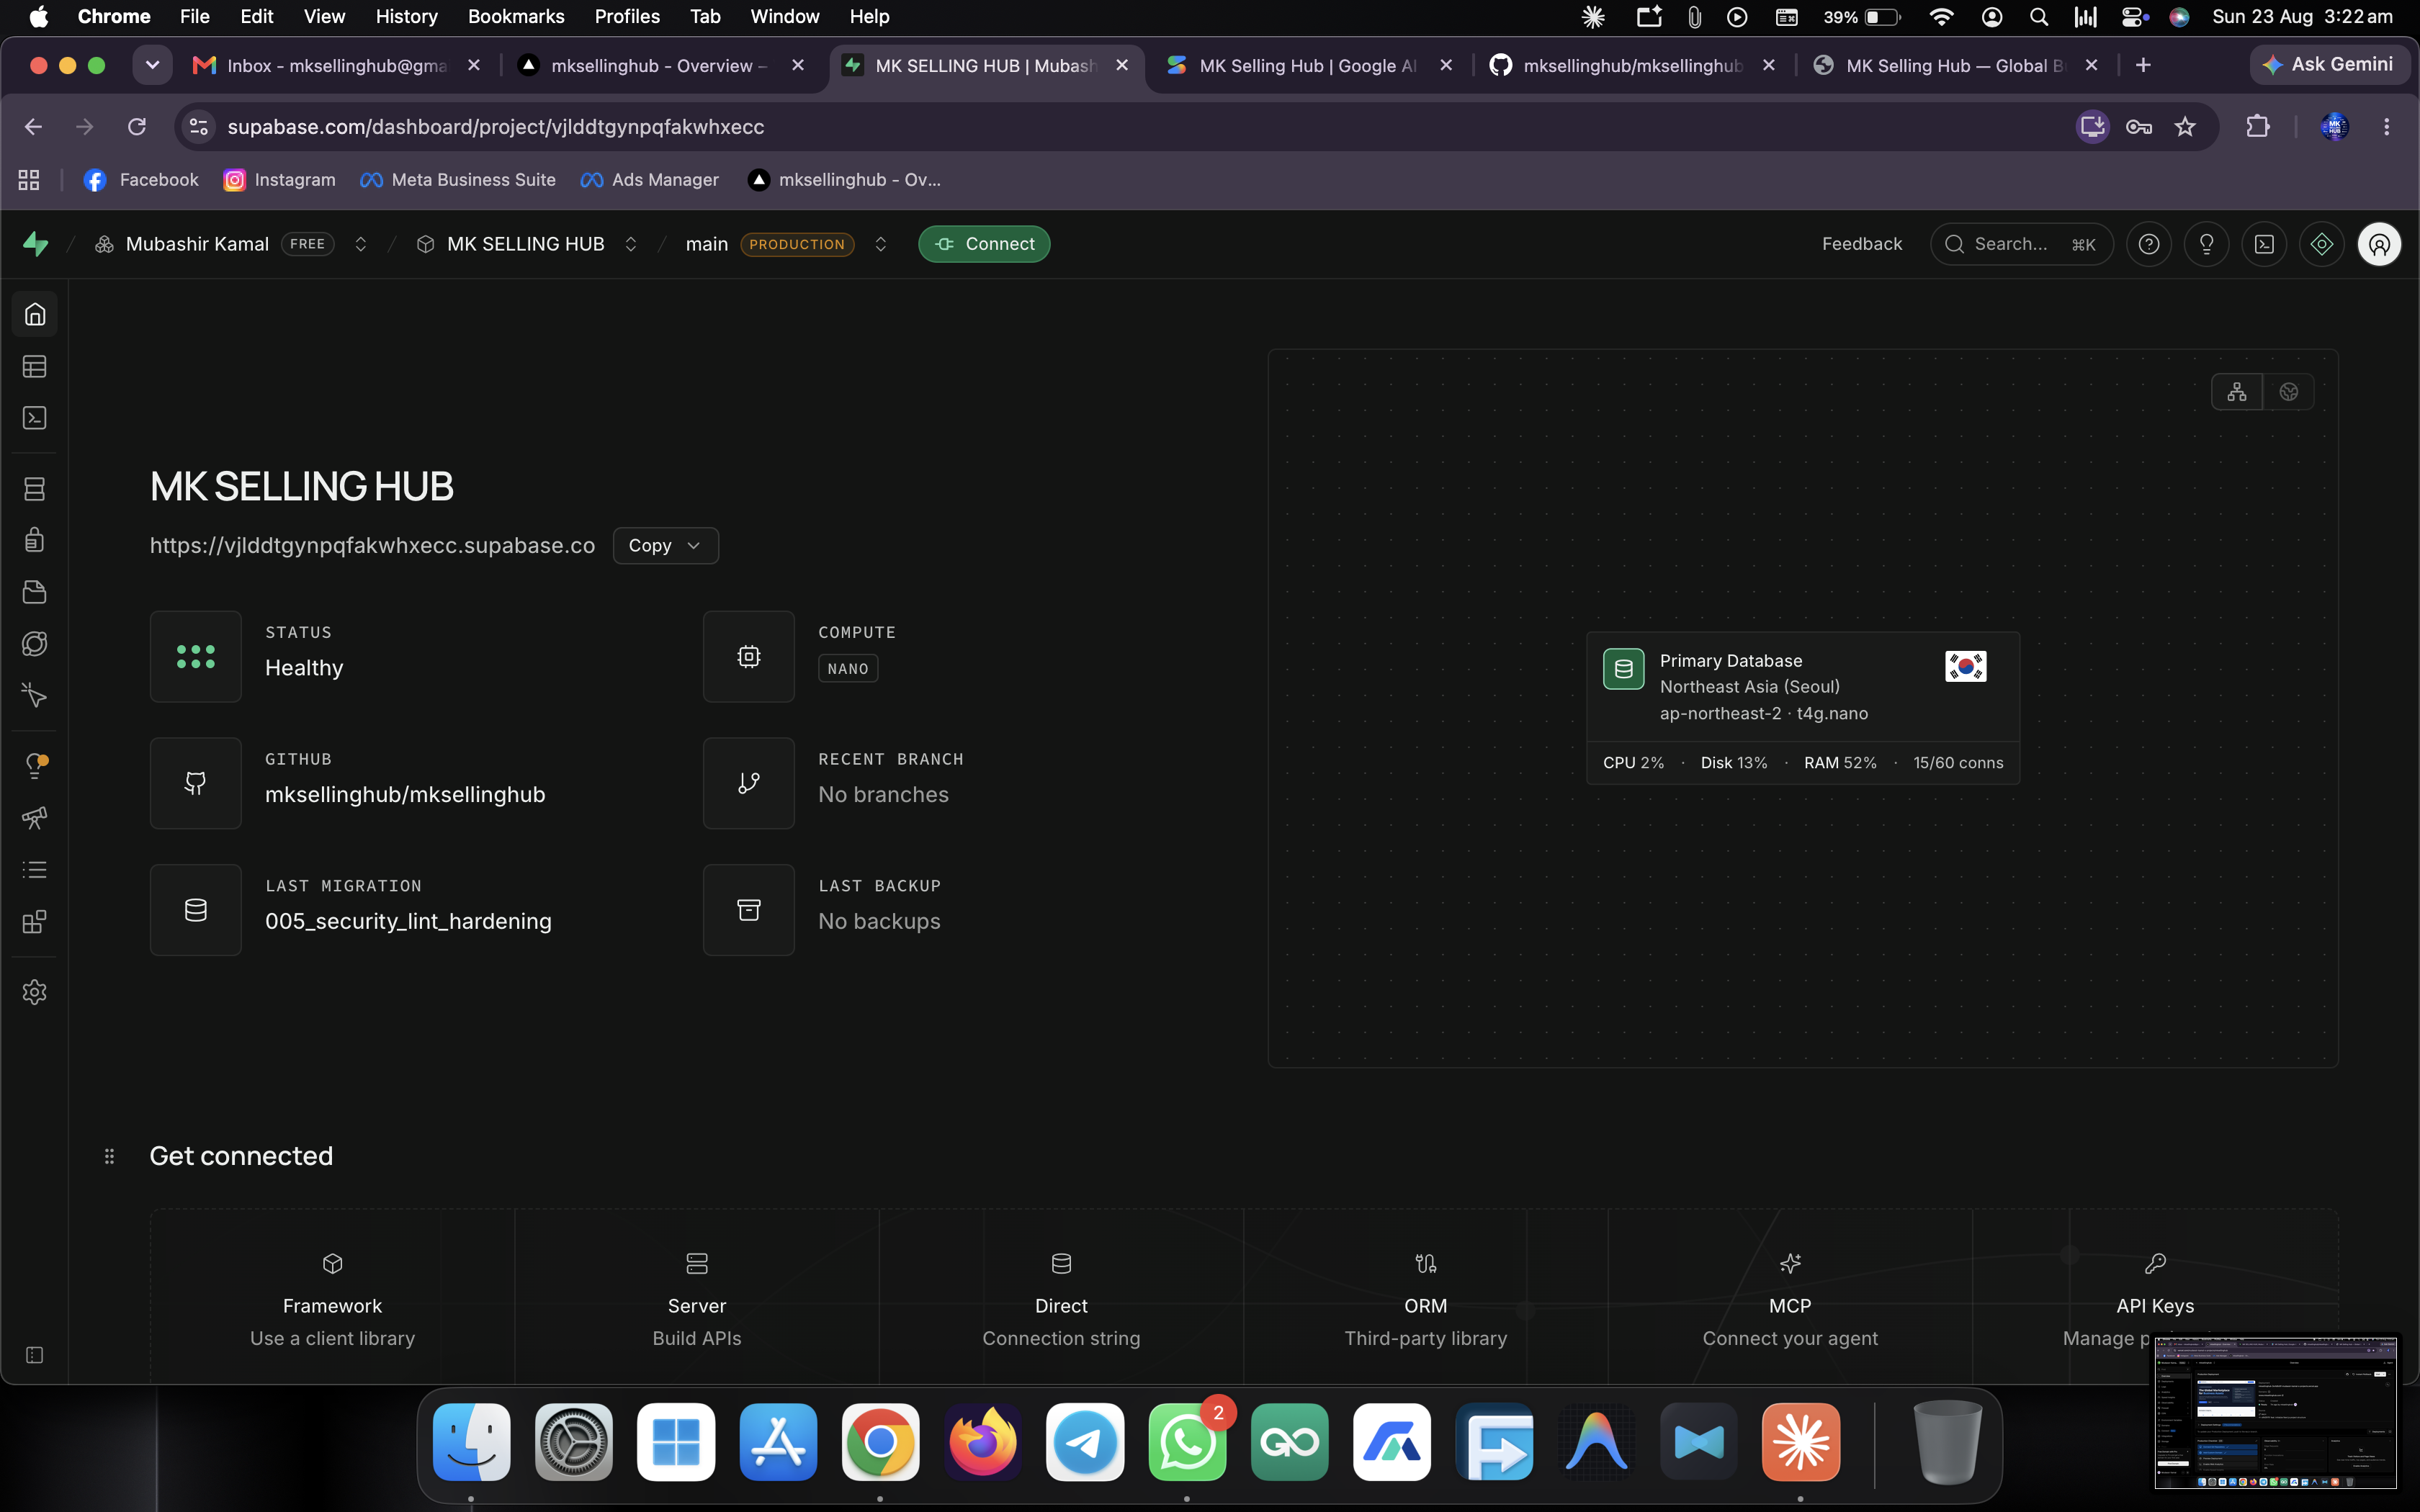The image size is (2420, 1512).
Task: Click the Supabase logo in the header
Action: [x=36, y=244]
